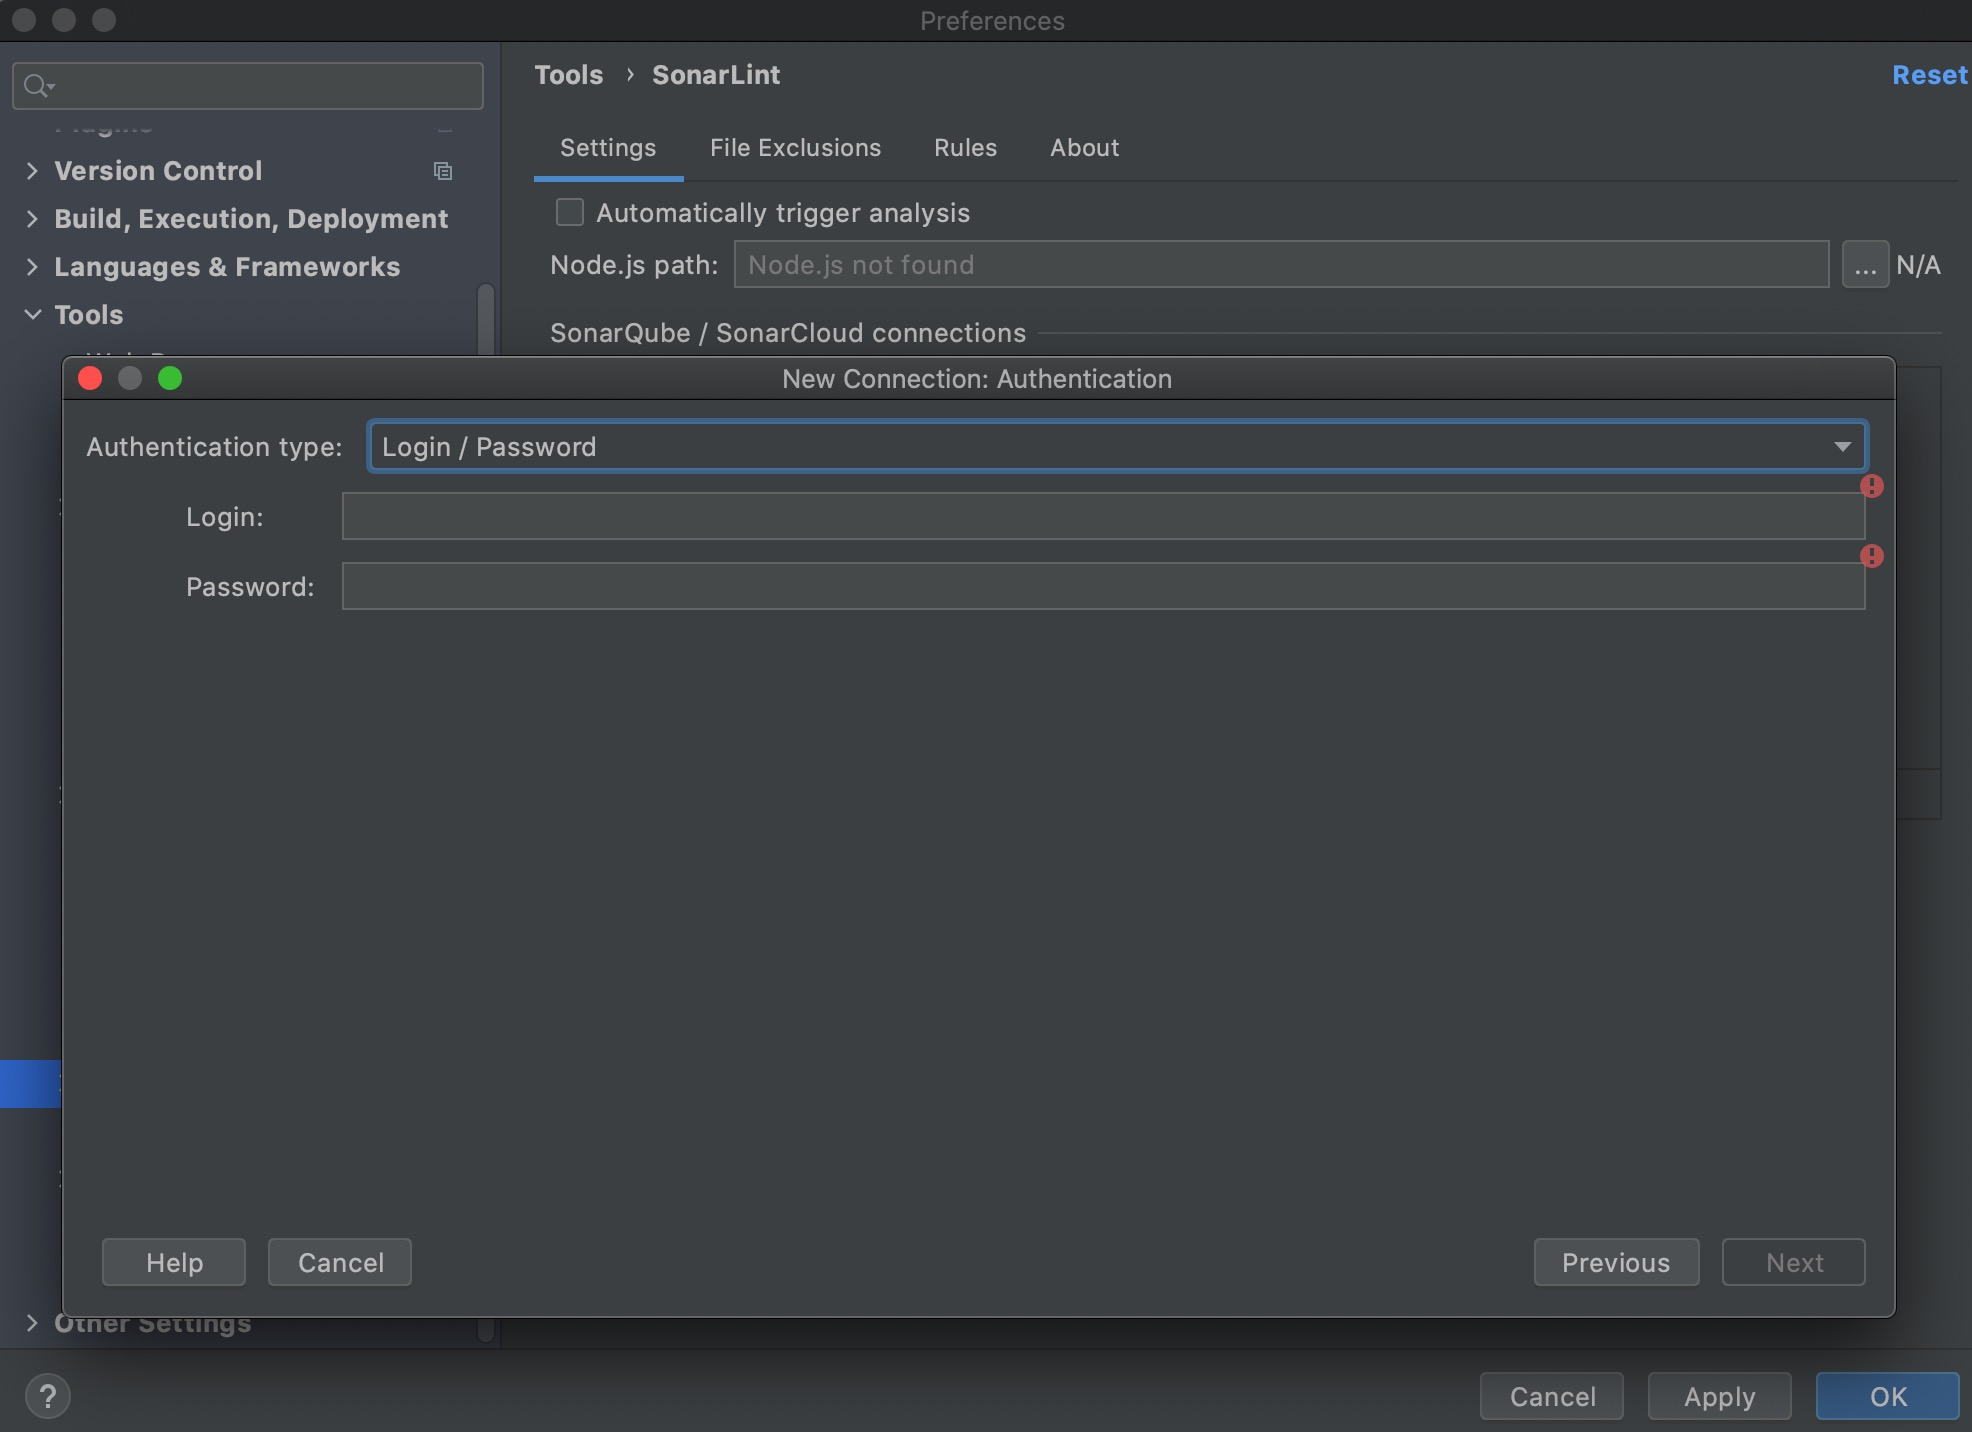Viewport: 1972px width, 1432px height.
Task: Expand the Version Control section
Action: click(x=32, y=171)
